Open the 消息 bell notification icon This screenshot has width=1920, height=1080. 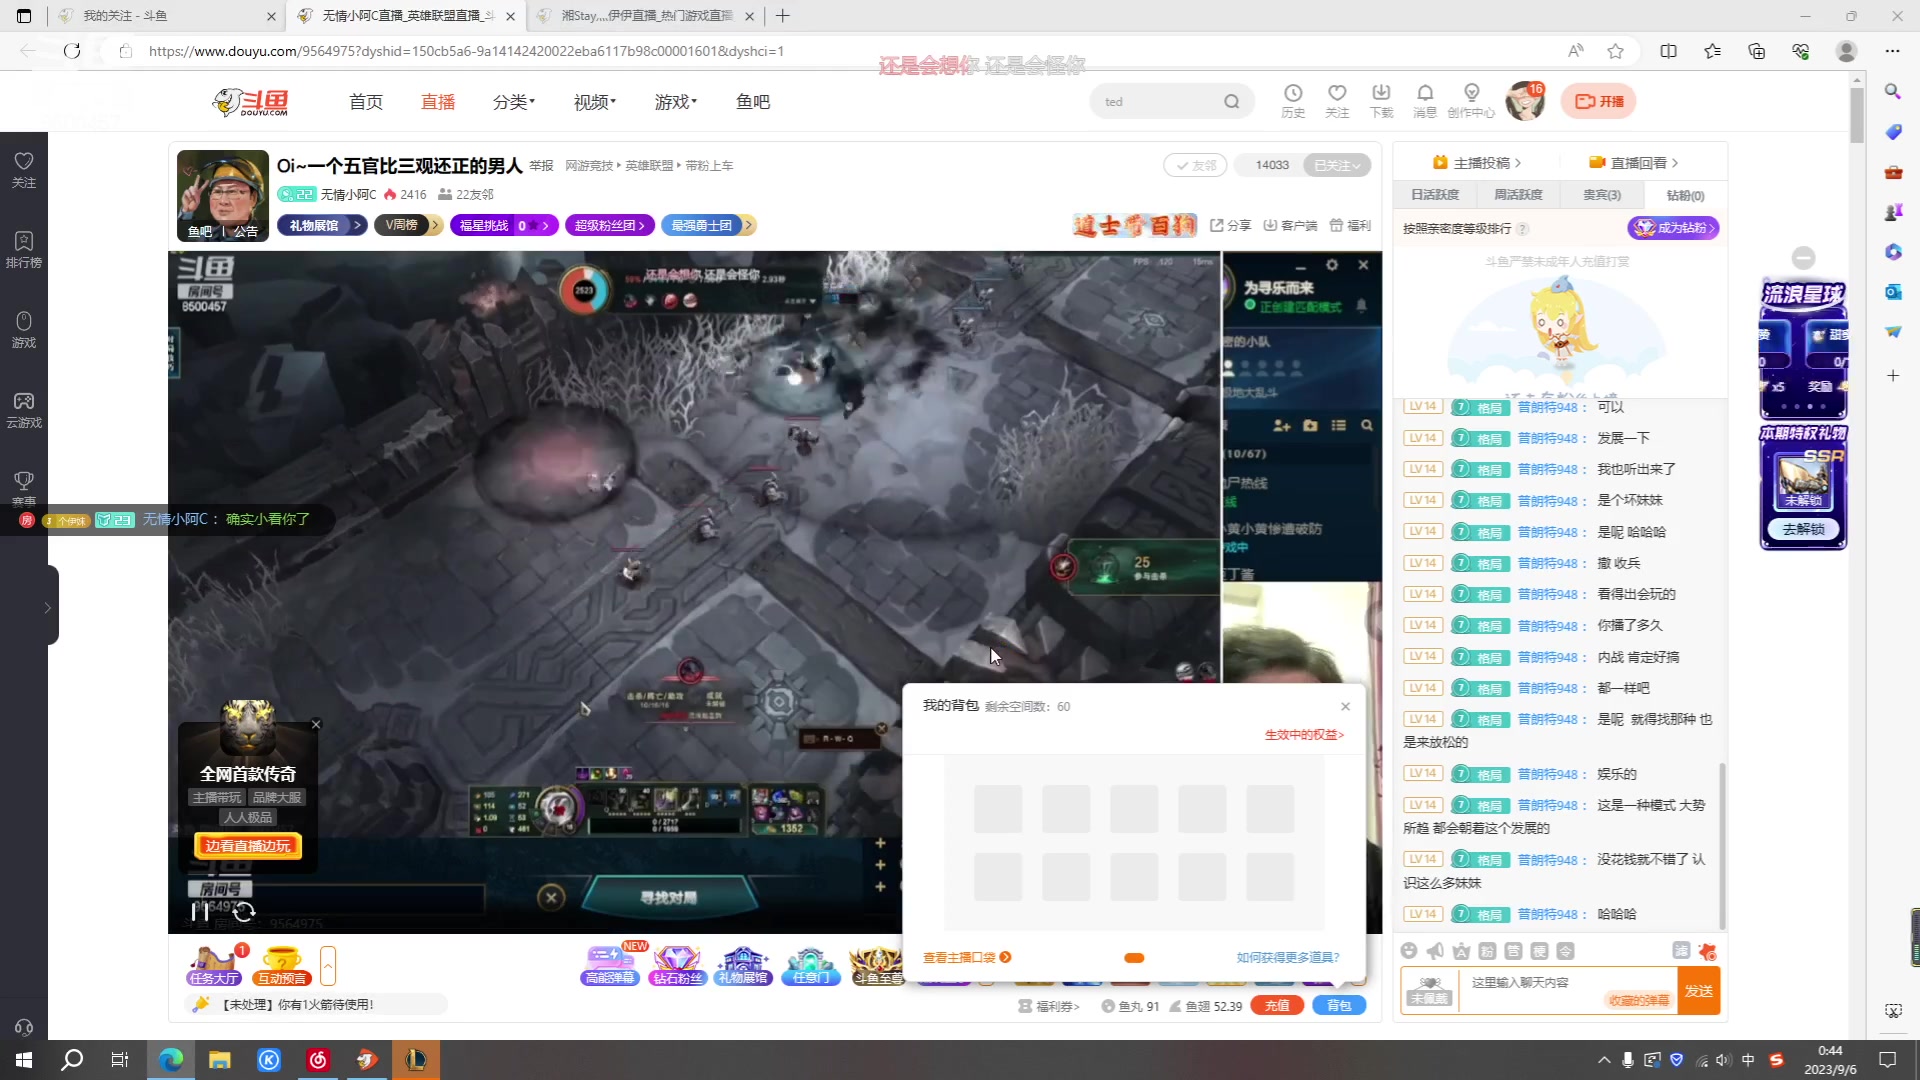1425,100
